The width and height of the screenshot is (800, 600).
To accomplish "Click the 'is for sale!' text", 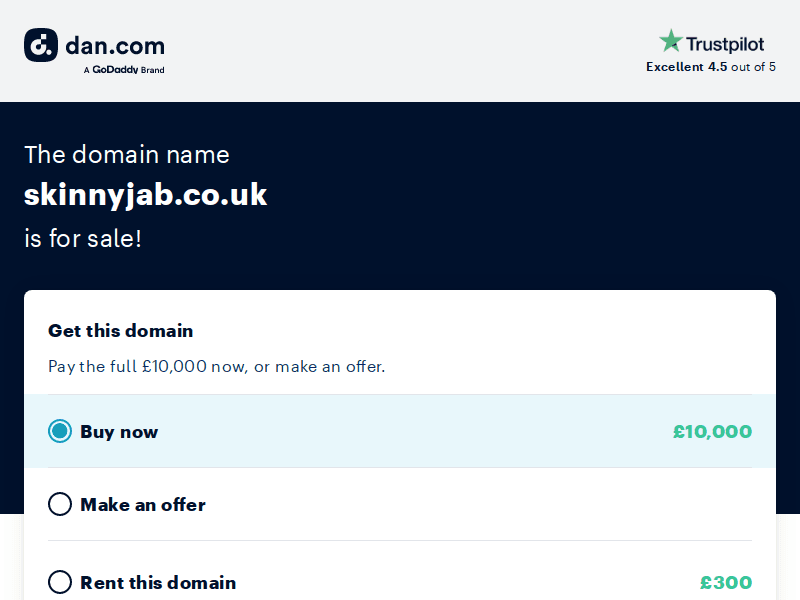I will point(83,238).
